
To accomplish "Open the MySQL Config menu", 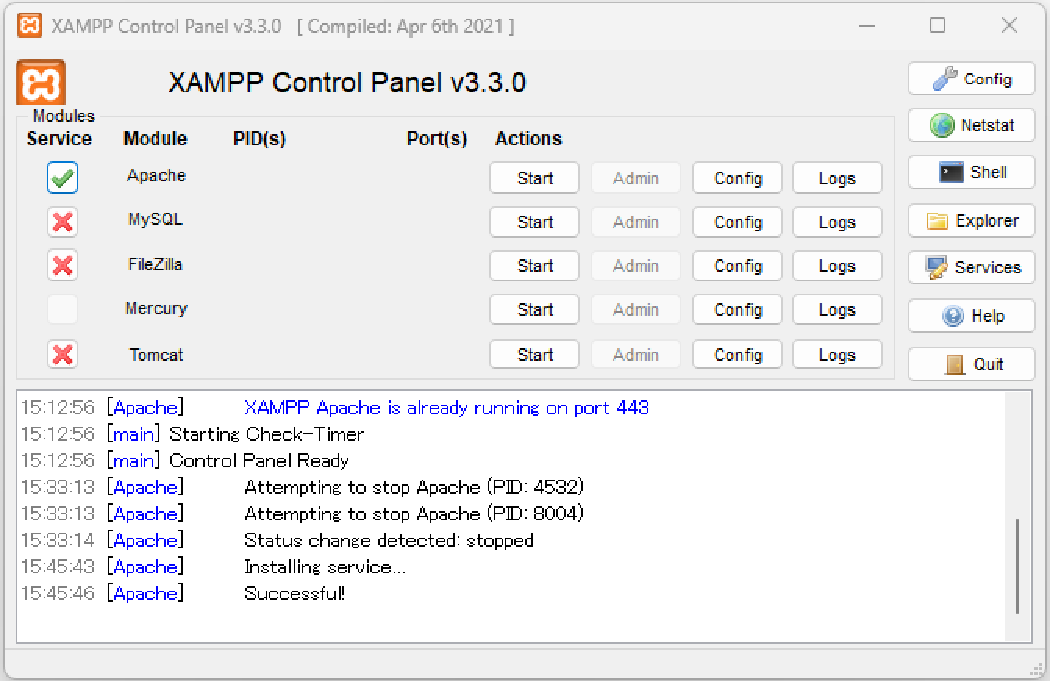I will (x=737, y=222).
